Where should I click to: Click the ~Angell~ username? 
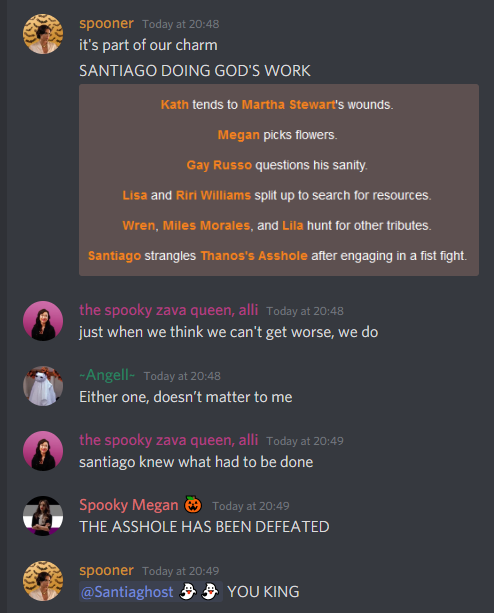(x=107, y=375)
